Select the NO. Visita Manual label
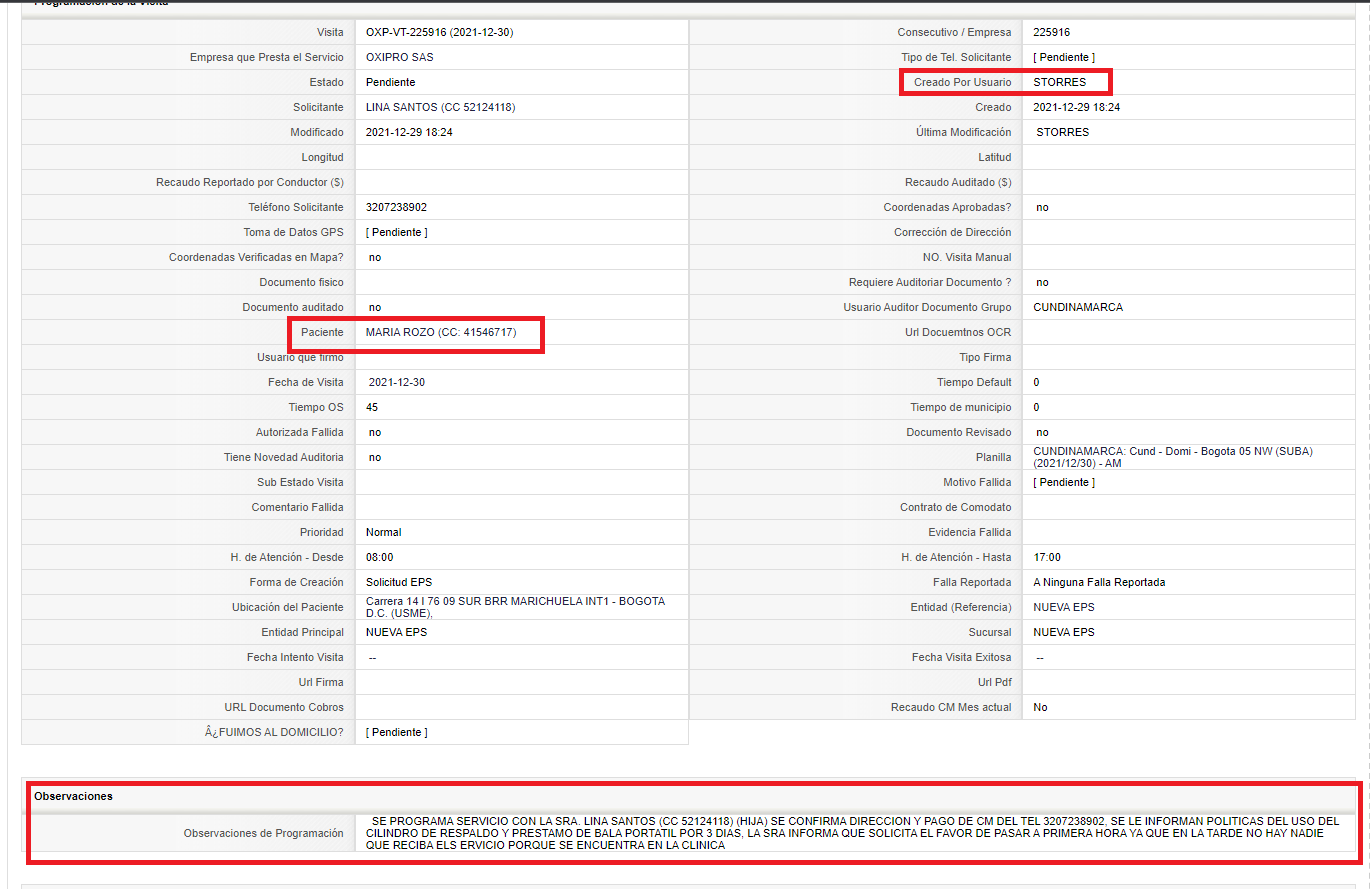Screen dimensions: 1370x889 (966, 257)
